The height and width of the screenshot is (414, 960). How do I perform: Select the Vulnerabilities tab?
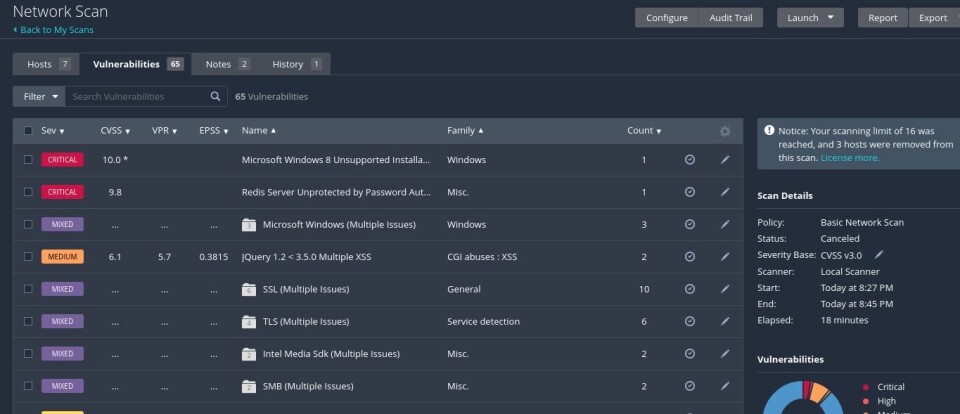coord(138,64)
